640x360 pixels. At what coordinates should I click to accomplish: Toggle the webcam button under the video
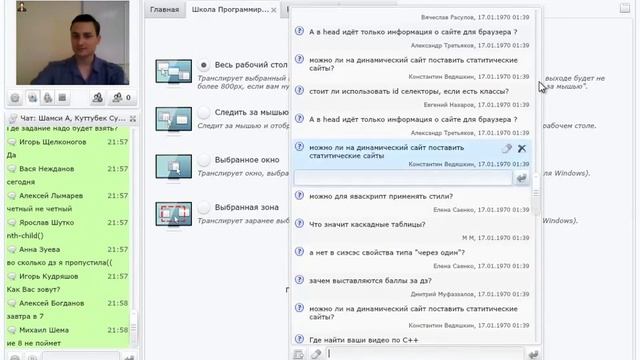click(x=32, y=98)
